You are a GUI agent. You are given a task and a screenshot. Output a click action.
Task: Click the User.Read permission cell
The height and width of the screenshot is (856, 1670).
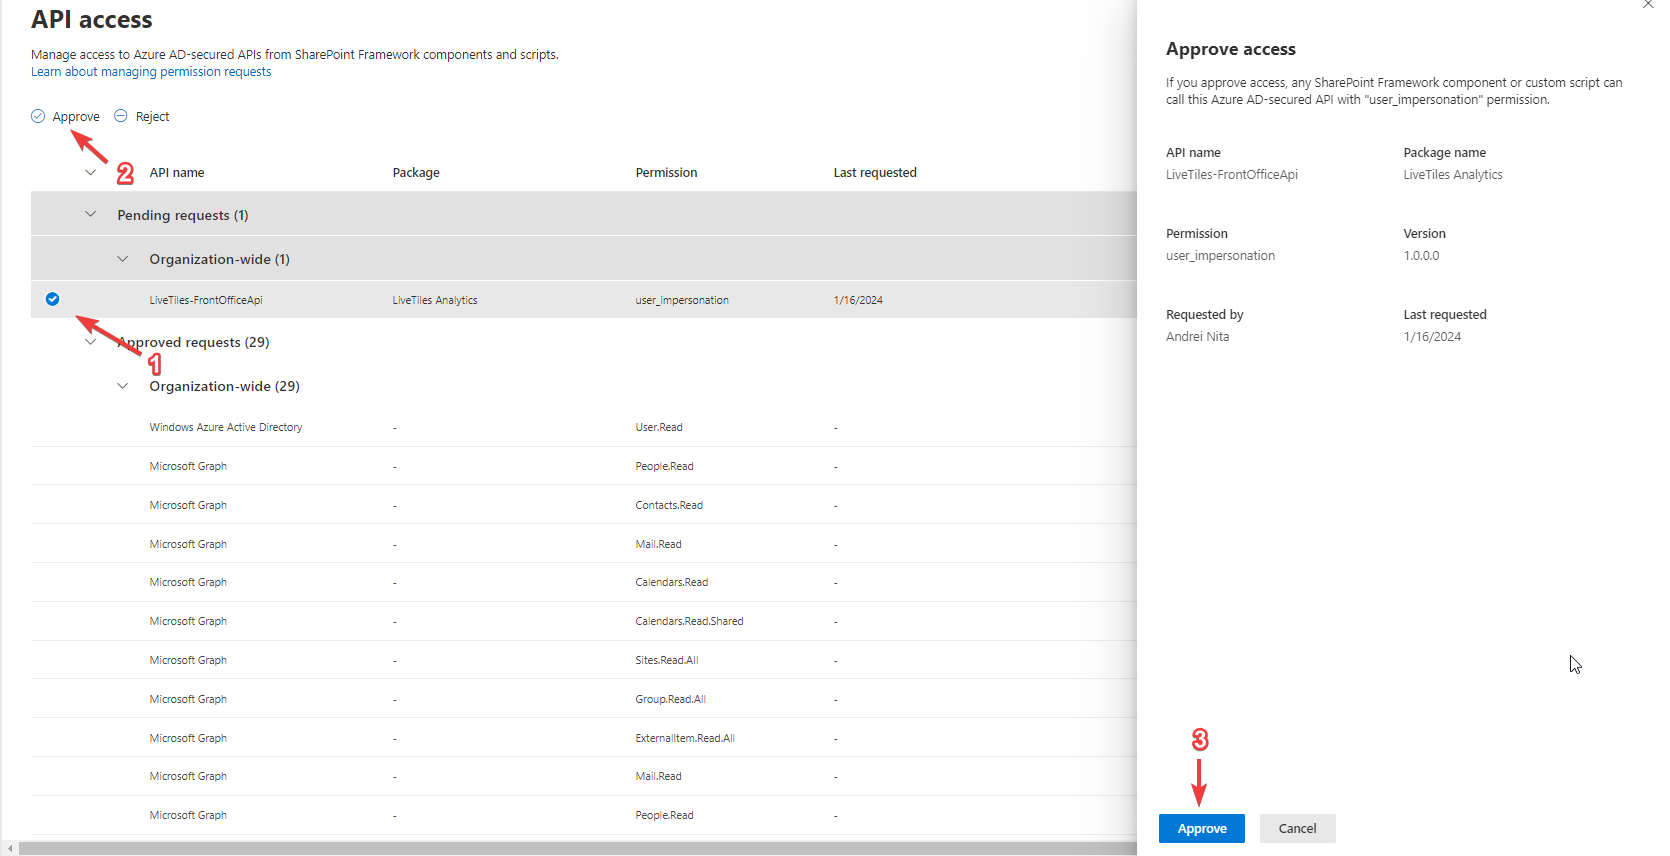[x=659, y=427]
